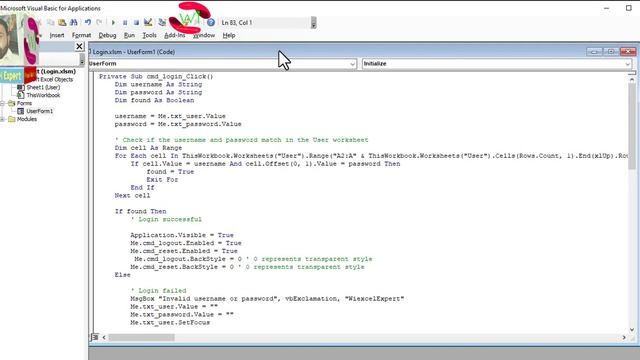Click the 'Dim found As Boolean' line

(154, 100)
